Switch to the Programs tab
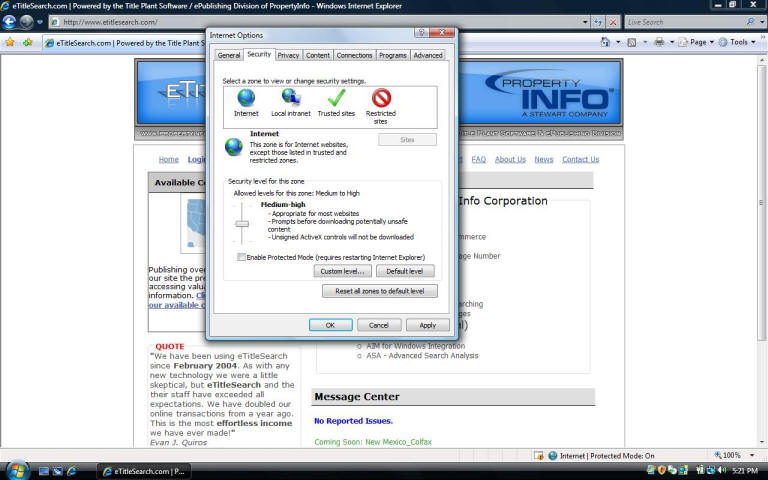 [x=392, y=55]
